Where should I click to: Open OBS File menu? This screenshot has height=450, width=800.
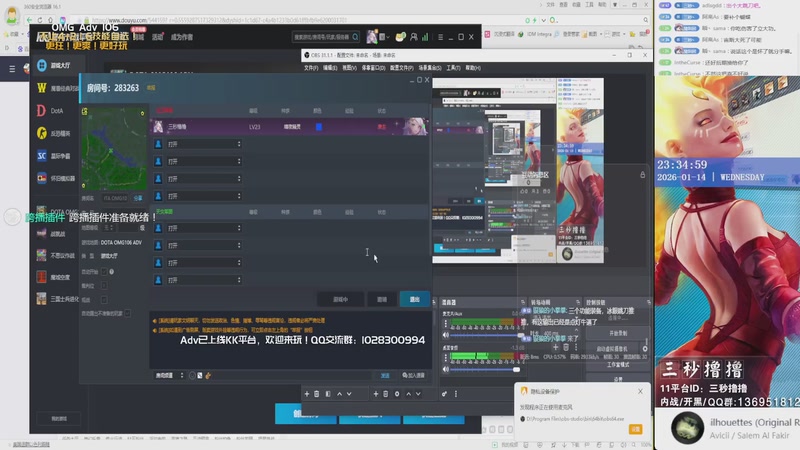(x=311, y=68)
